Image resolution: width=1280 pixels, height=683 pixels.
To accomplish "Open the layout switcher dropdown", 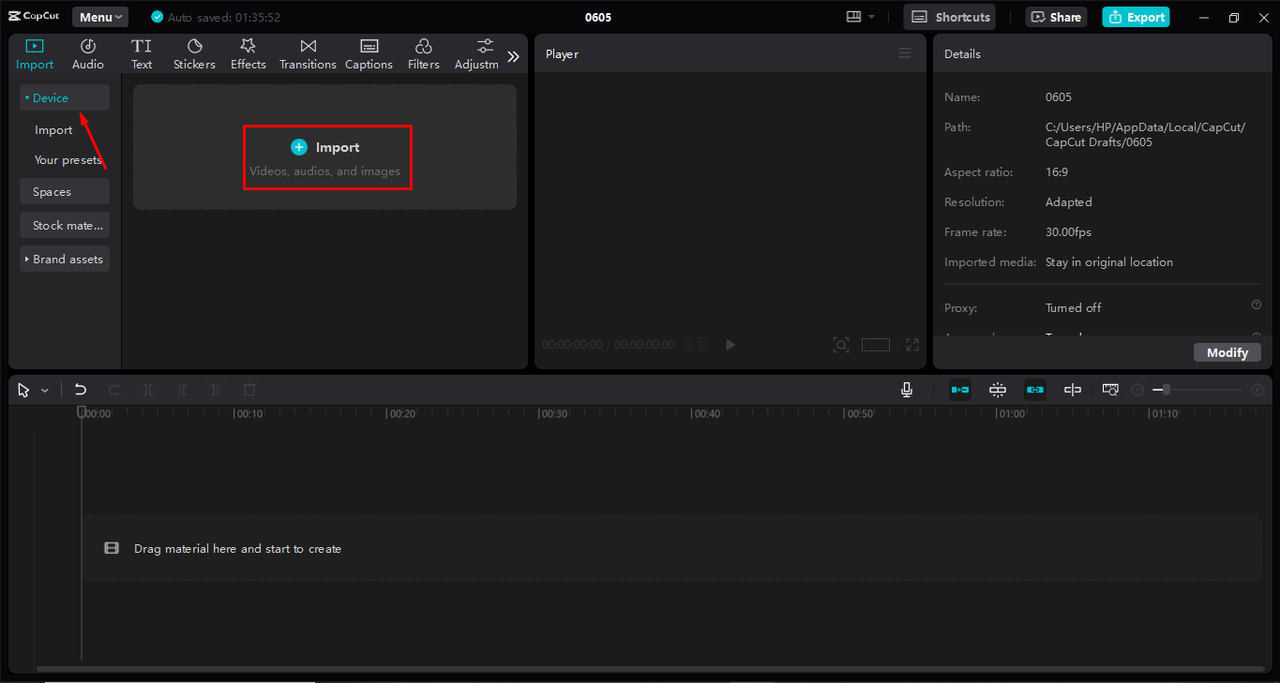I will (860, 17).
